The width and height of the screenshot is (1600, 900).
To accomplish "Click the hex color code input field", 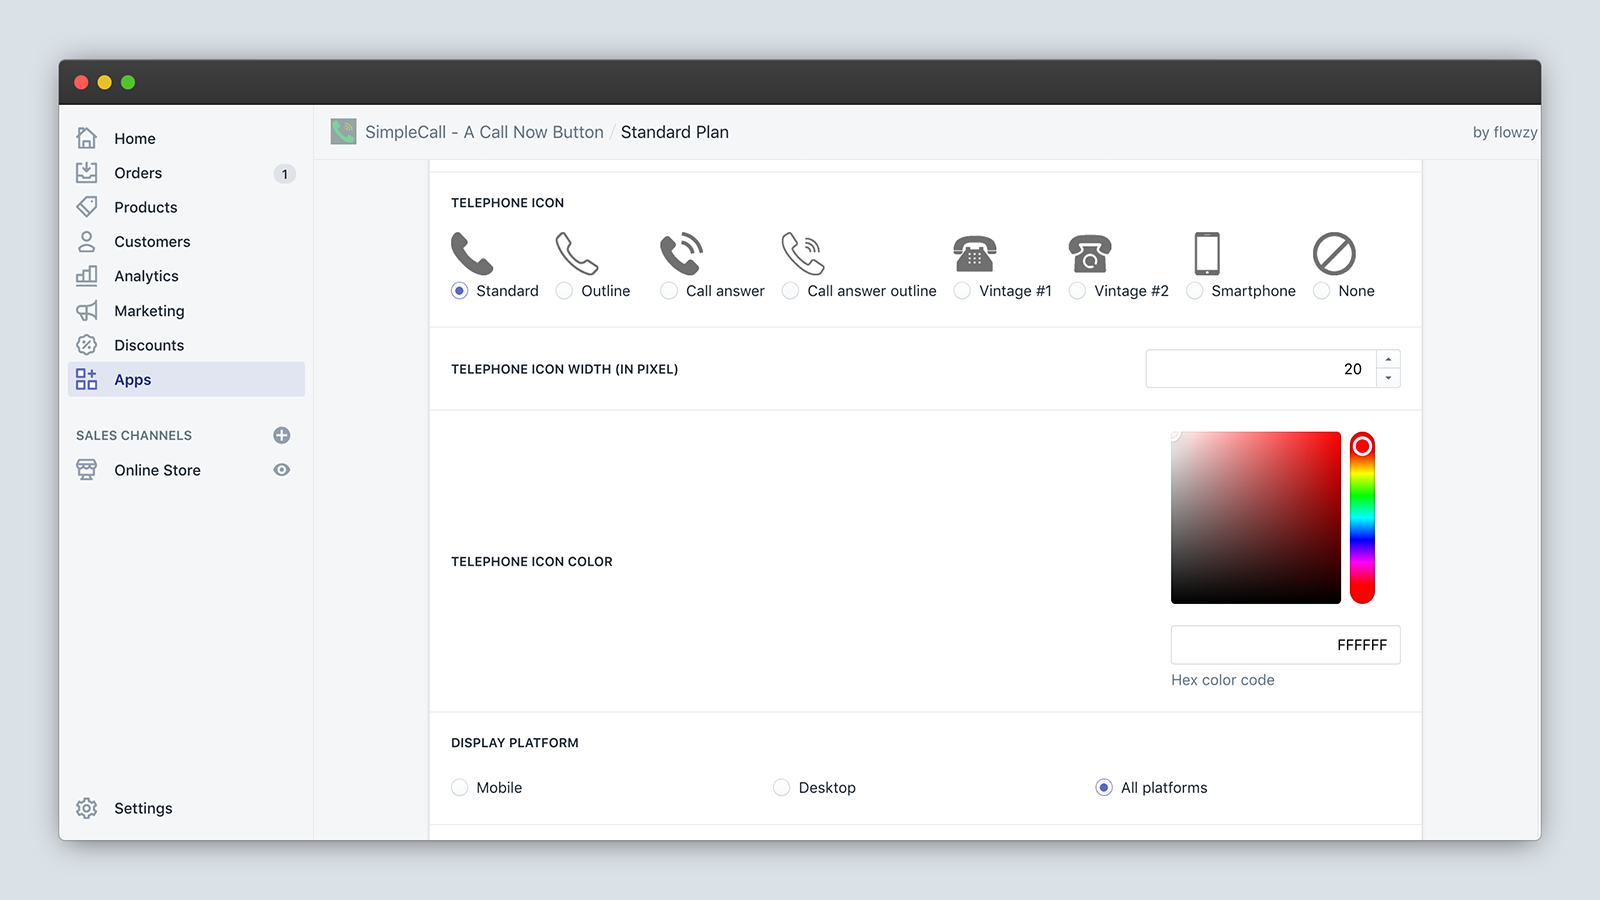I will coord(1285,645).
